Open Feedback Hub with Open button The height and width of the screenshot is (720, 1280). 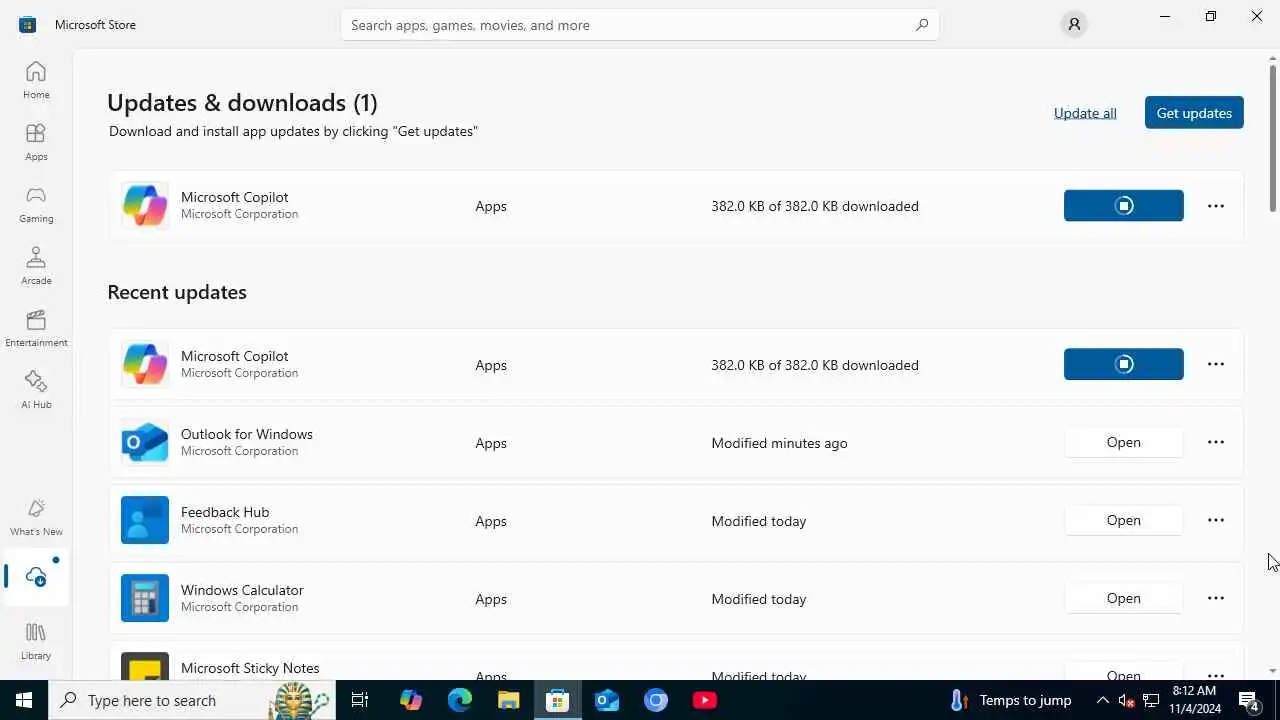[x=1124, y=520]
